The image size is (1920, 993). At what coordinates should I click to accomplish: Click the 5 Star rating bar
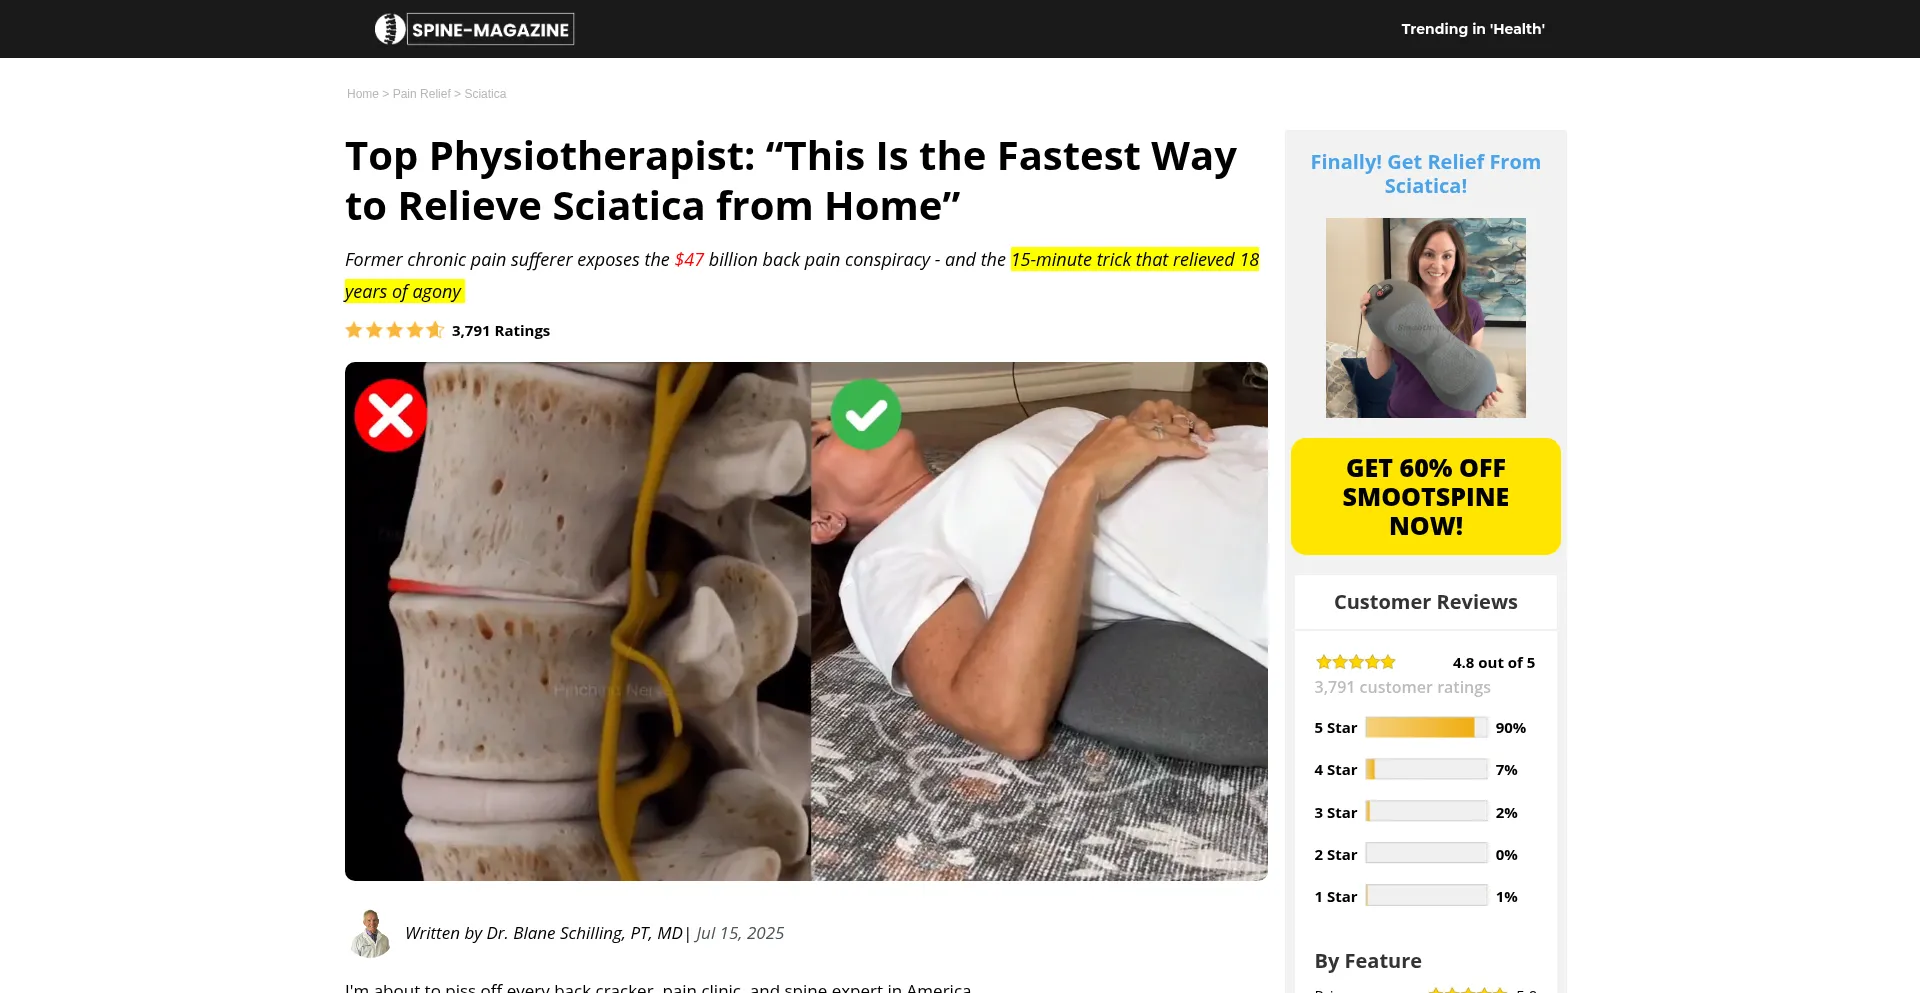pyautogui.click(x=1426, y=728)
